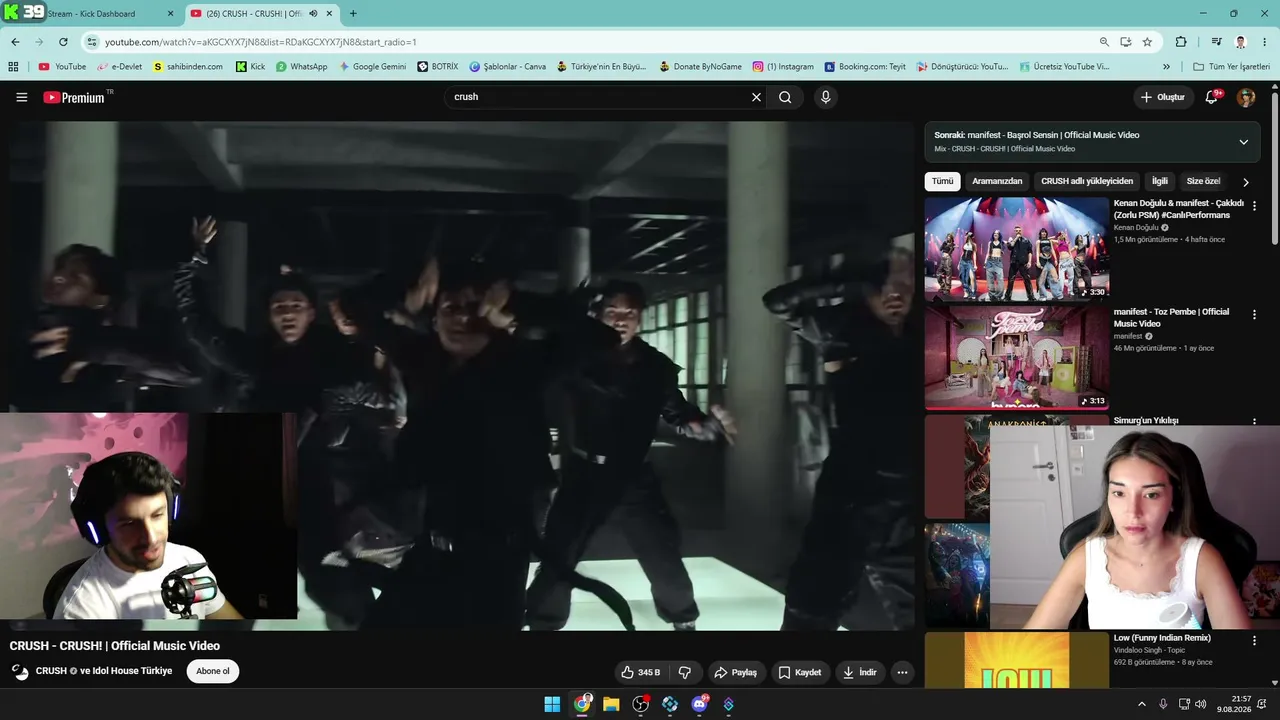Image resolution: width=1280 pixels, height=720 pixels.
Task: Show hidden system tray icons
Action: tap(1142, 704)
